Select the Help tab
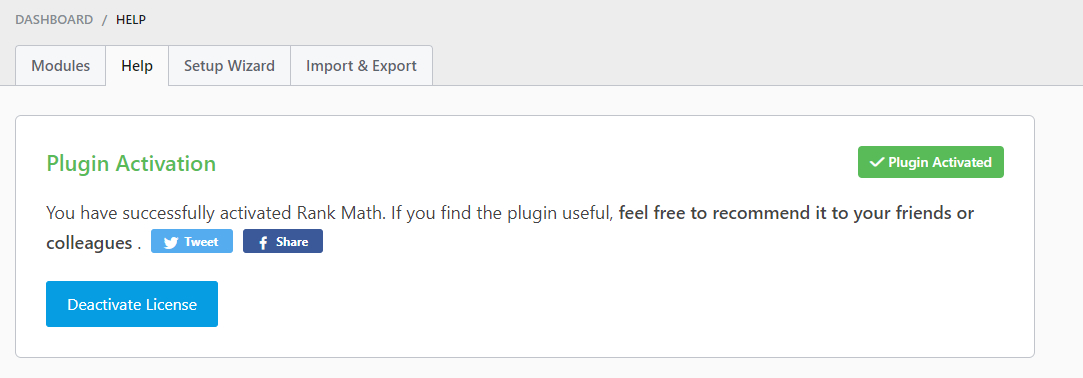 coord(137,66)
